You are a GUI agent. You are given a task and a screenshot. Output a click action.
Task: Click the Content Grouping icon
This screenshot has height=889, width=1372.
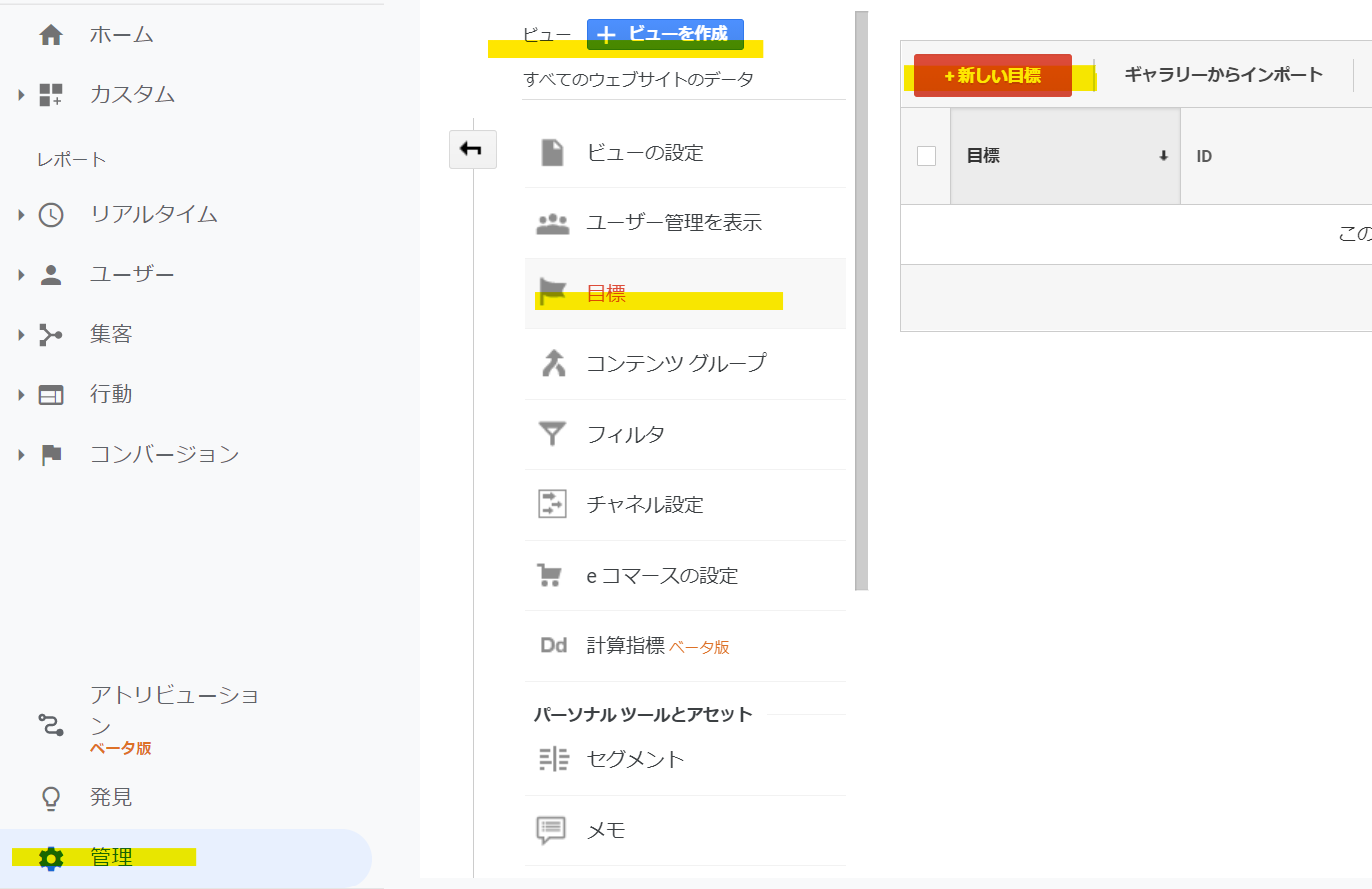[553, 363]
